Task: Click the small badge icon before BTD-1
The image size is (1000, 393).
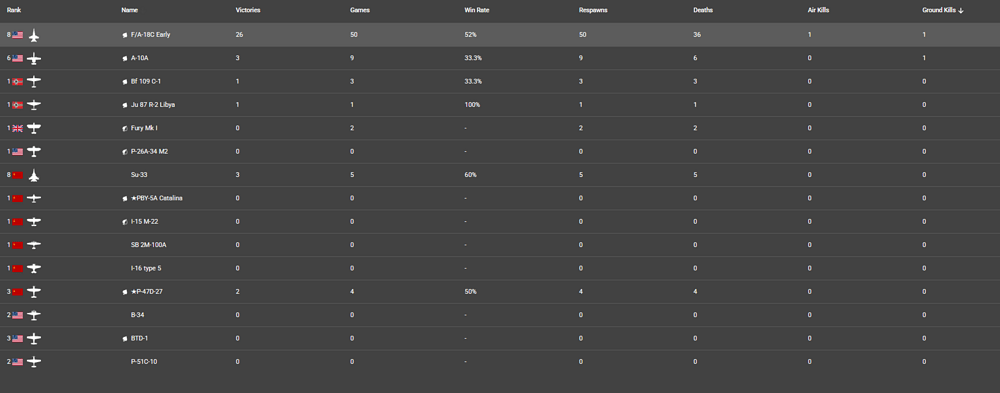Action: tap(125, 339)
